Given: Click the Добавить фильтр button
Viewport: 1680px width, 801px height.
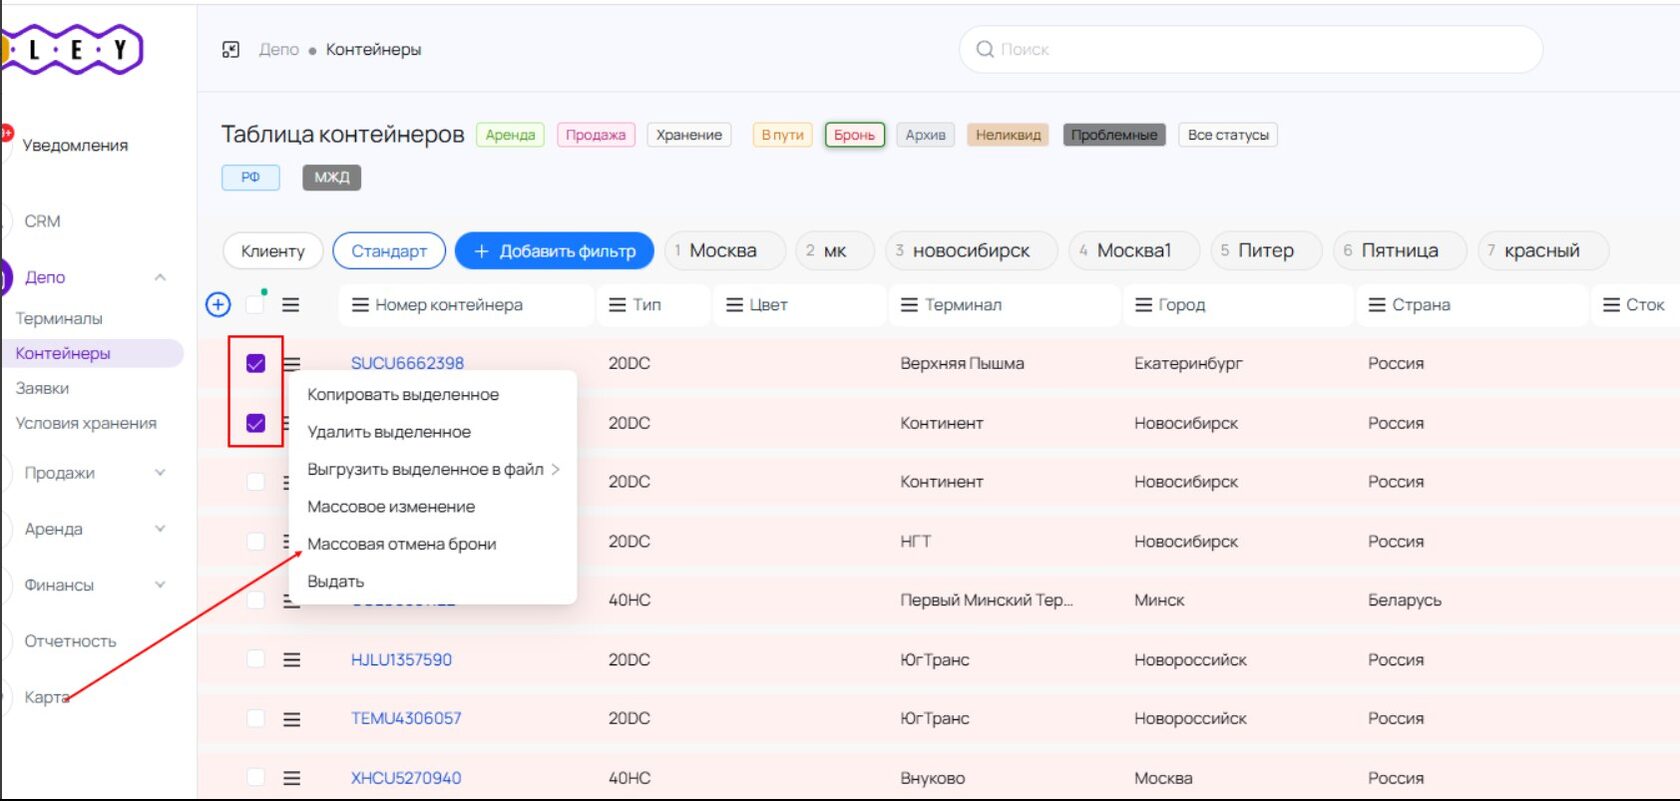Looking at the screenshot, I should pyautogui.click(x=554, y=251).
